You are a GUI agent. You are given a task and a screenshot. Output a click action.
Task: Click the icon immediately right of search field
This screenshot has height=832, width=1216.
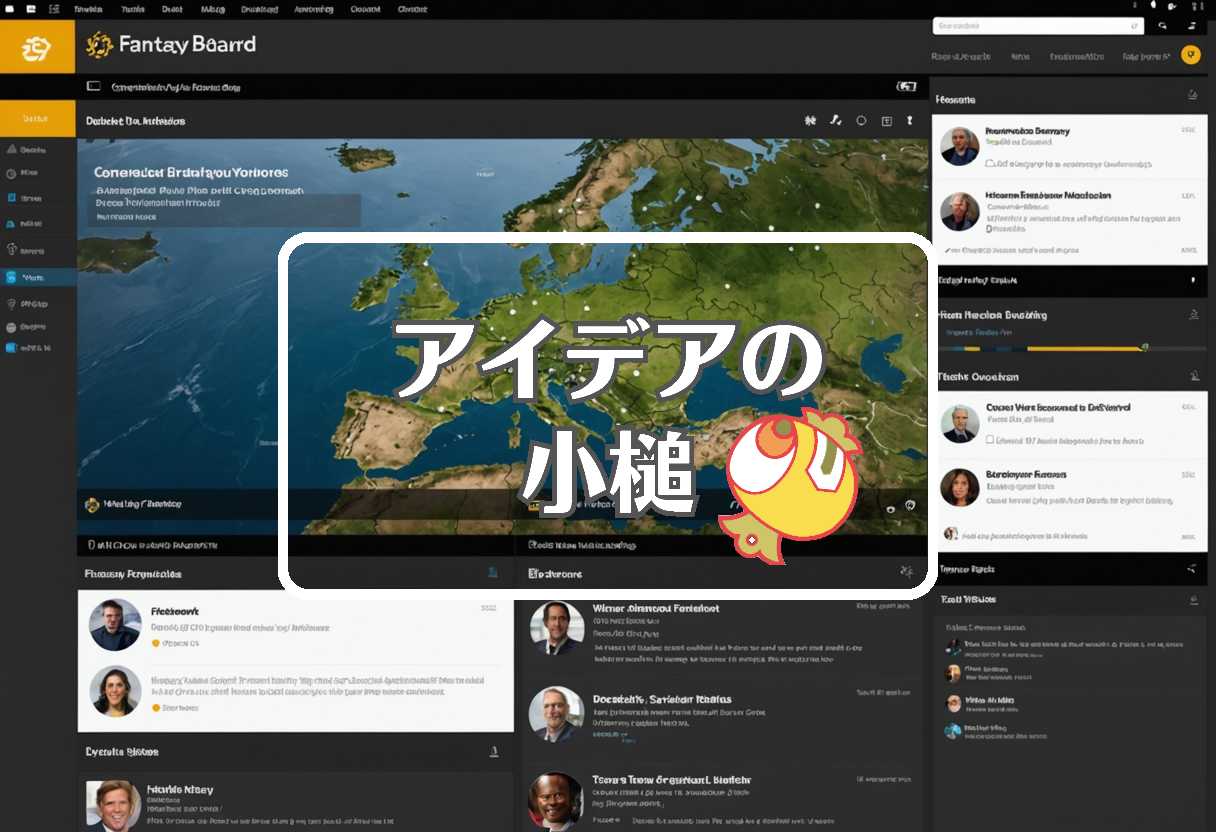pos(1162,26)
